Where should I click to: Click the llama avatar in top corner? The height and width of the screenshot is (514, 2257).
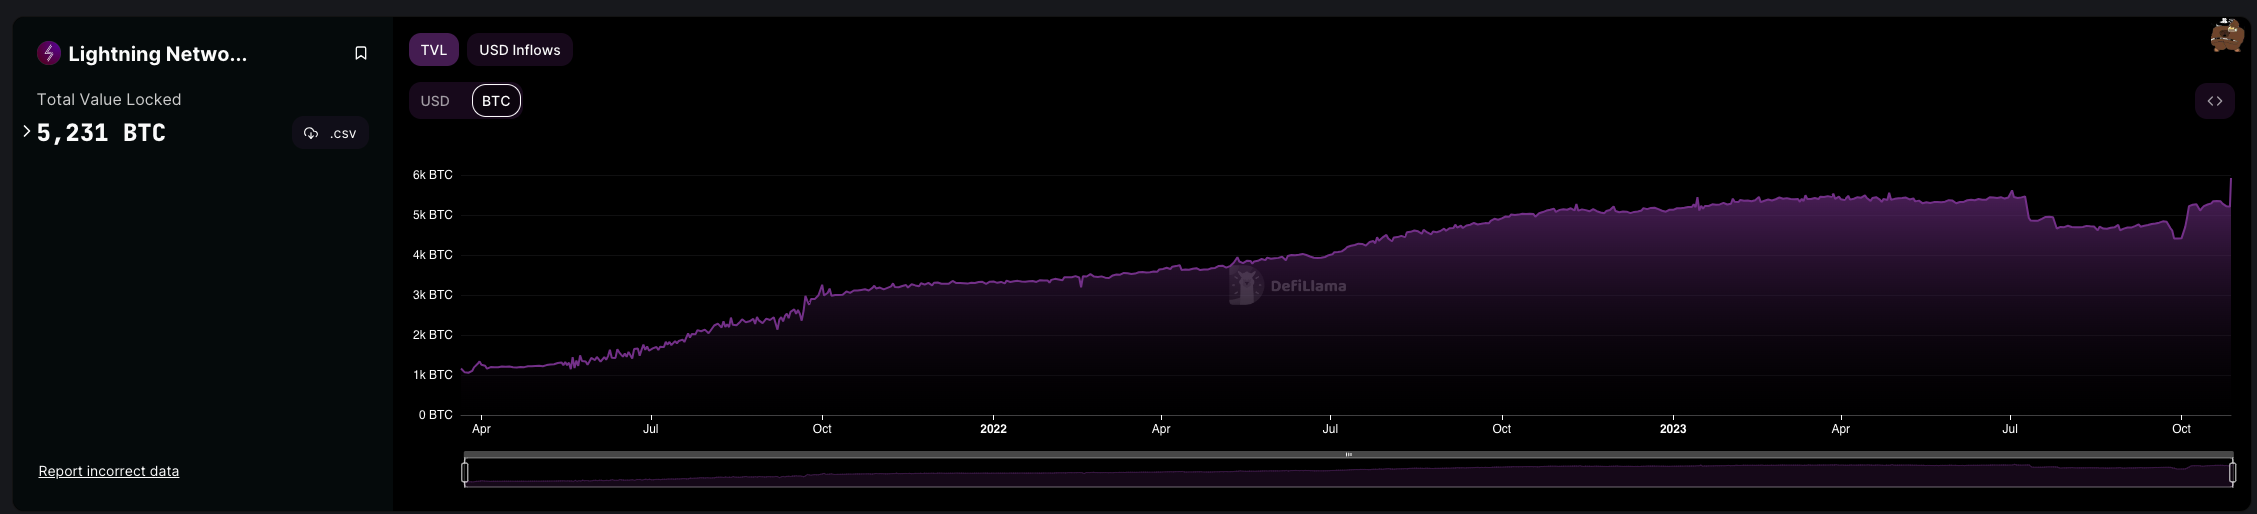point(2226,35)
